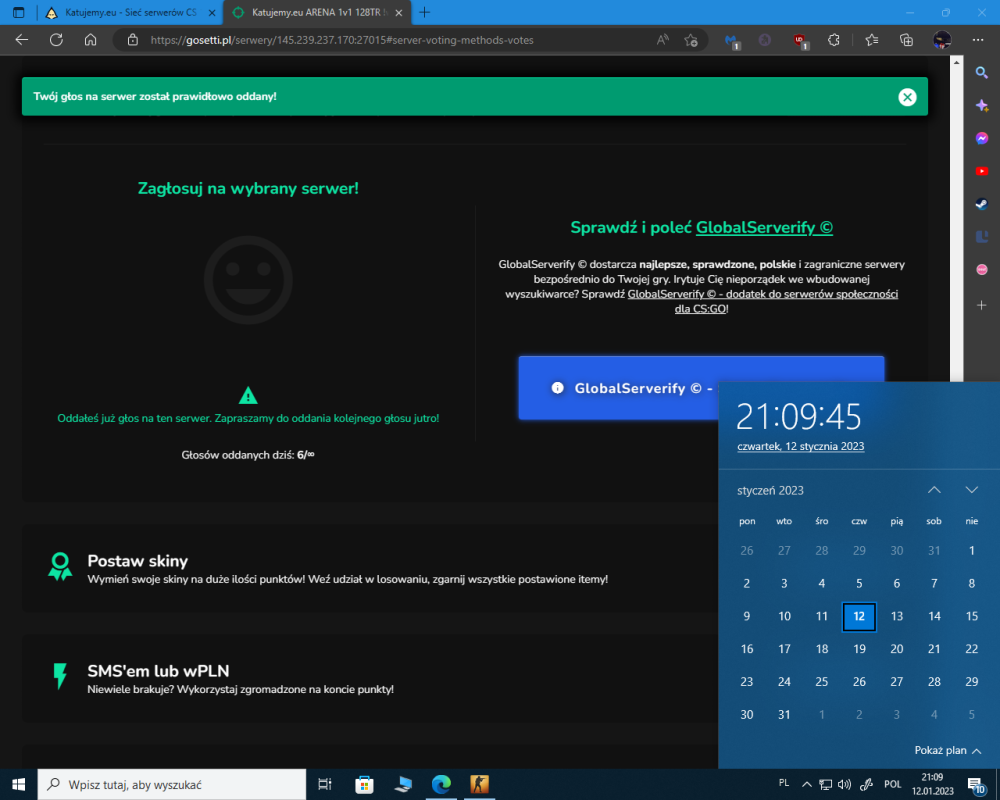This screenshot has width=1000, height=800.
Task: Select day 20 in the calendar
Action: tap(896, 649)
